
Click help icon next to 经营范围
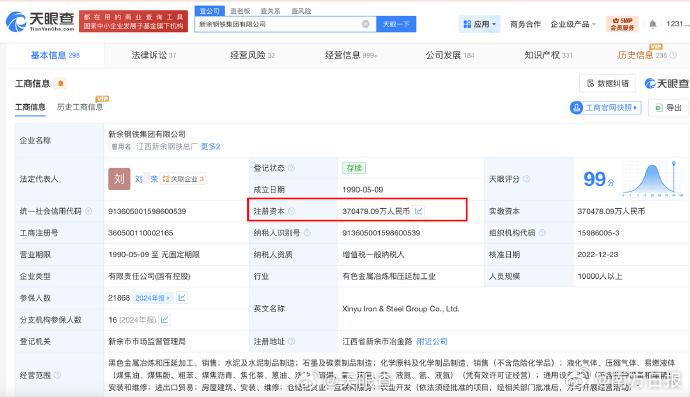(57, 375)
